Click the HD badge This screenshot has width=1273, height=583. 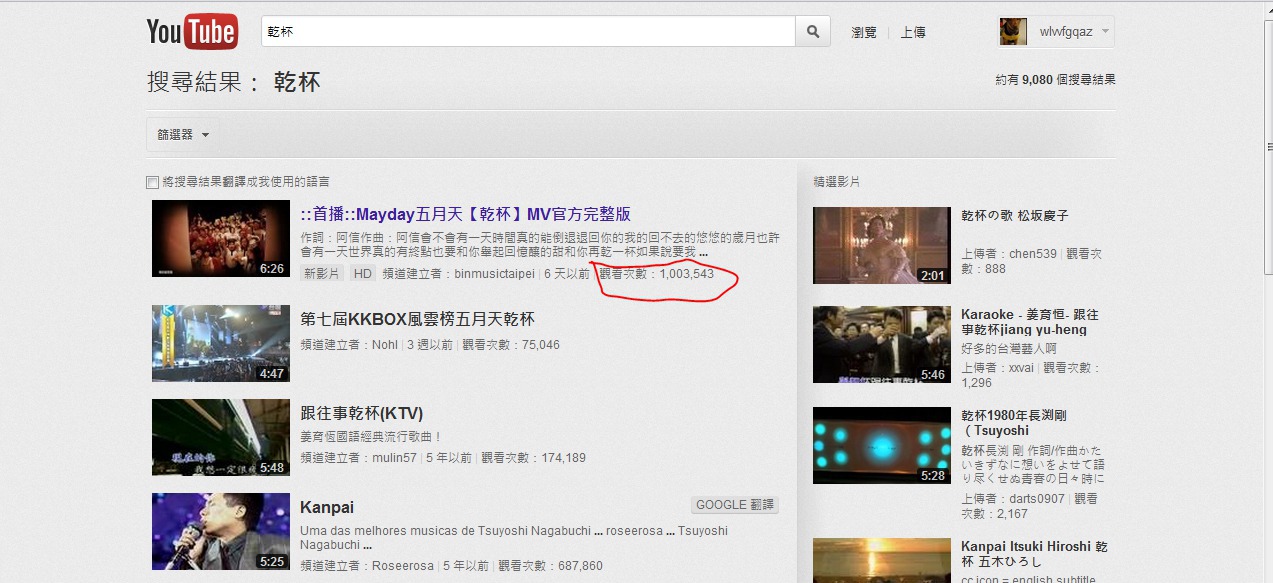363,273
